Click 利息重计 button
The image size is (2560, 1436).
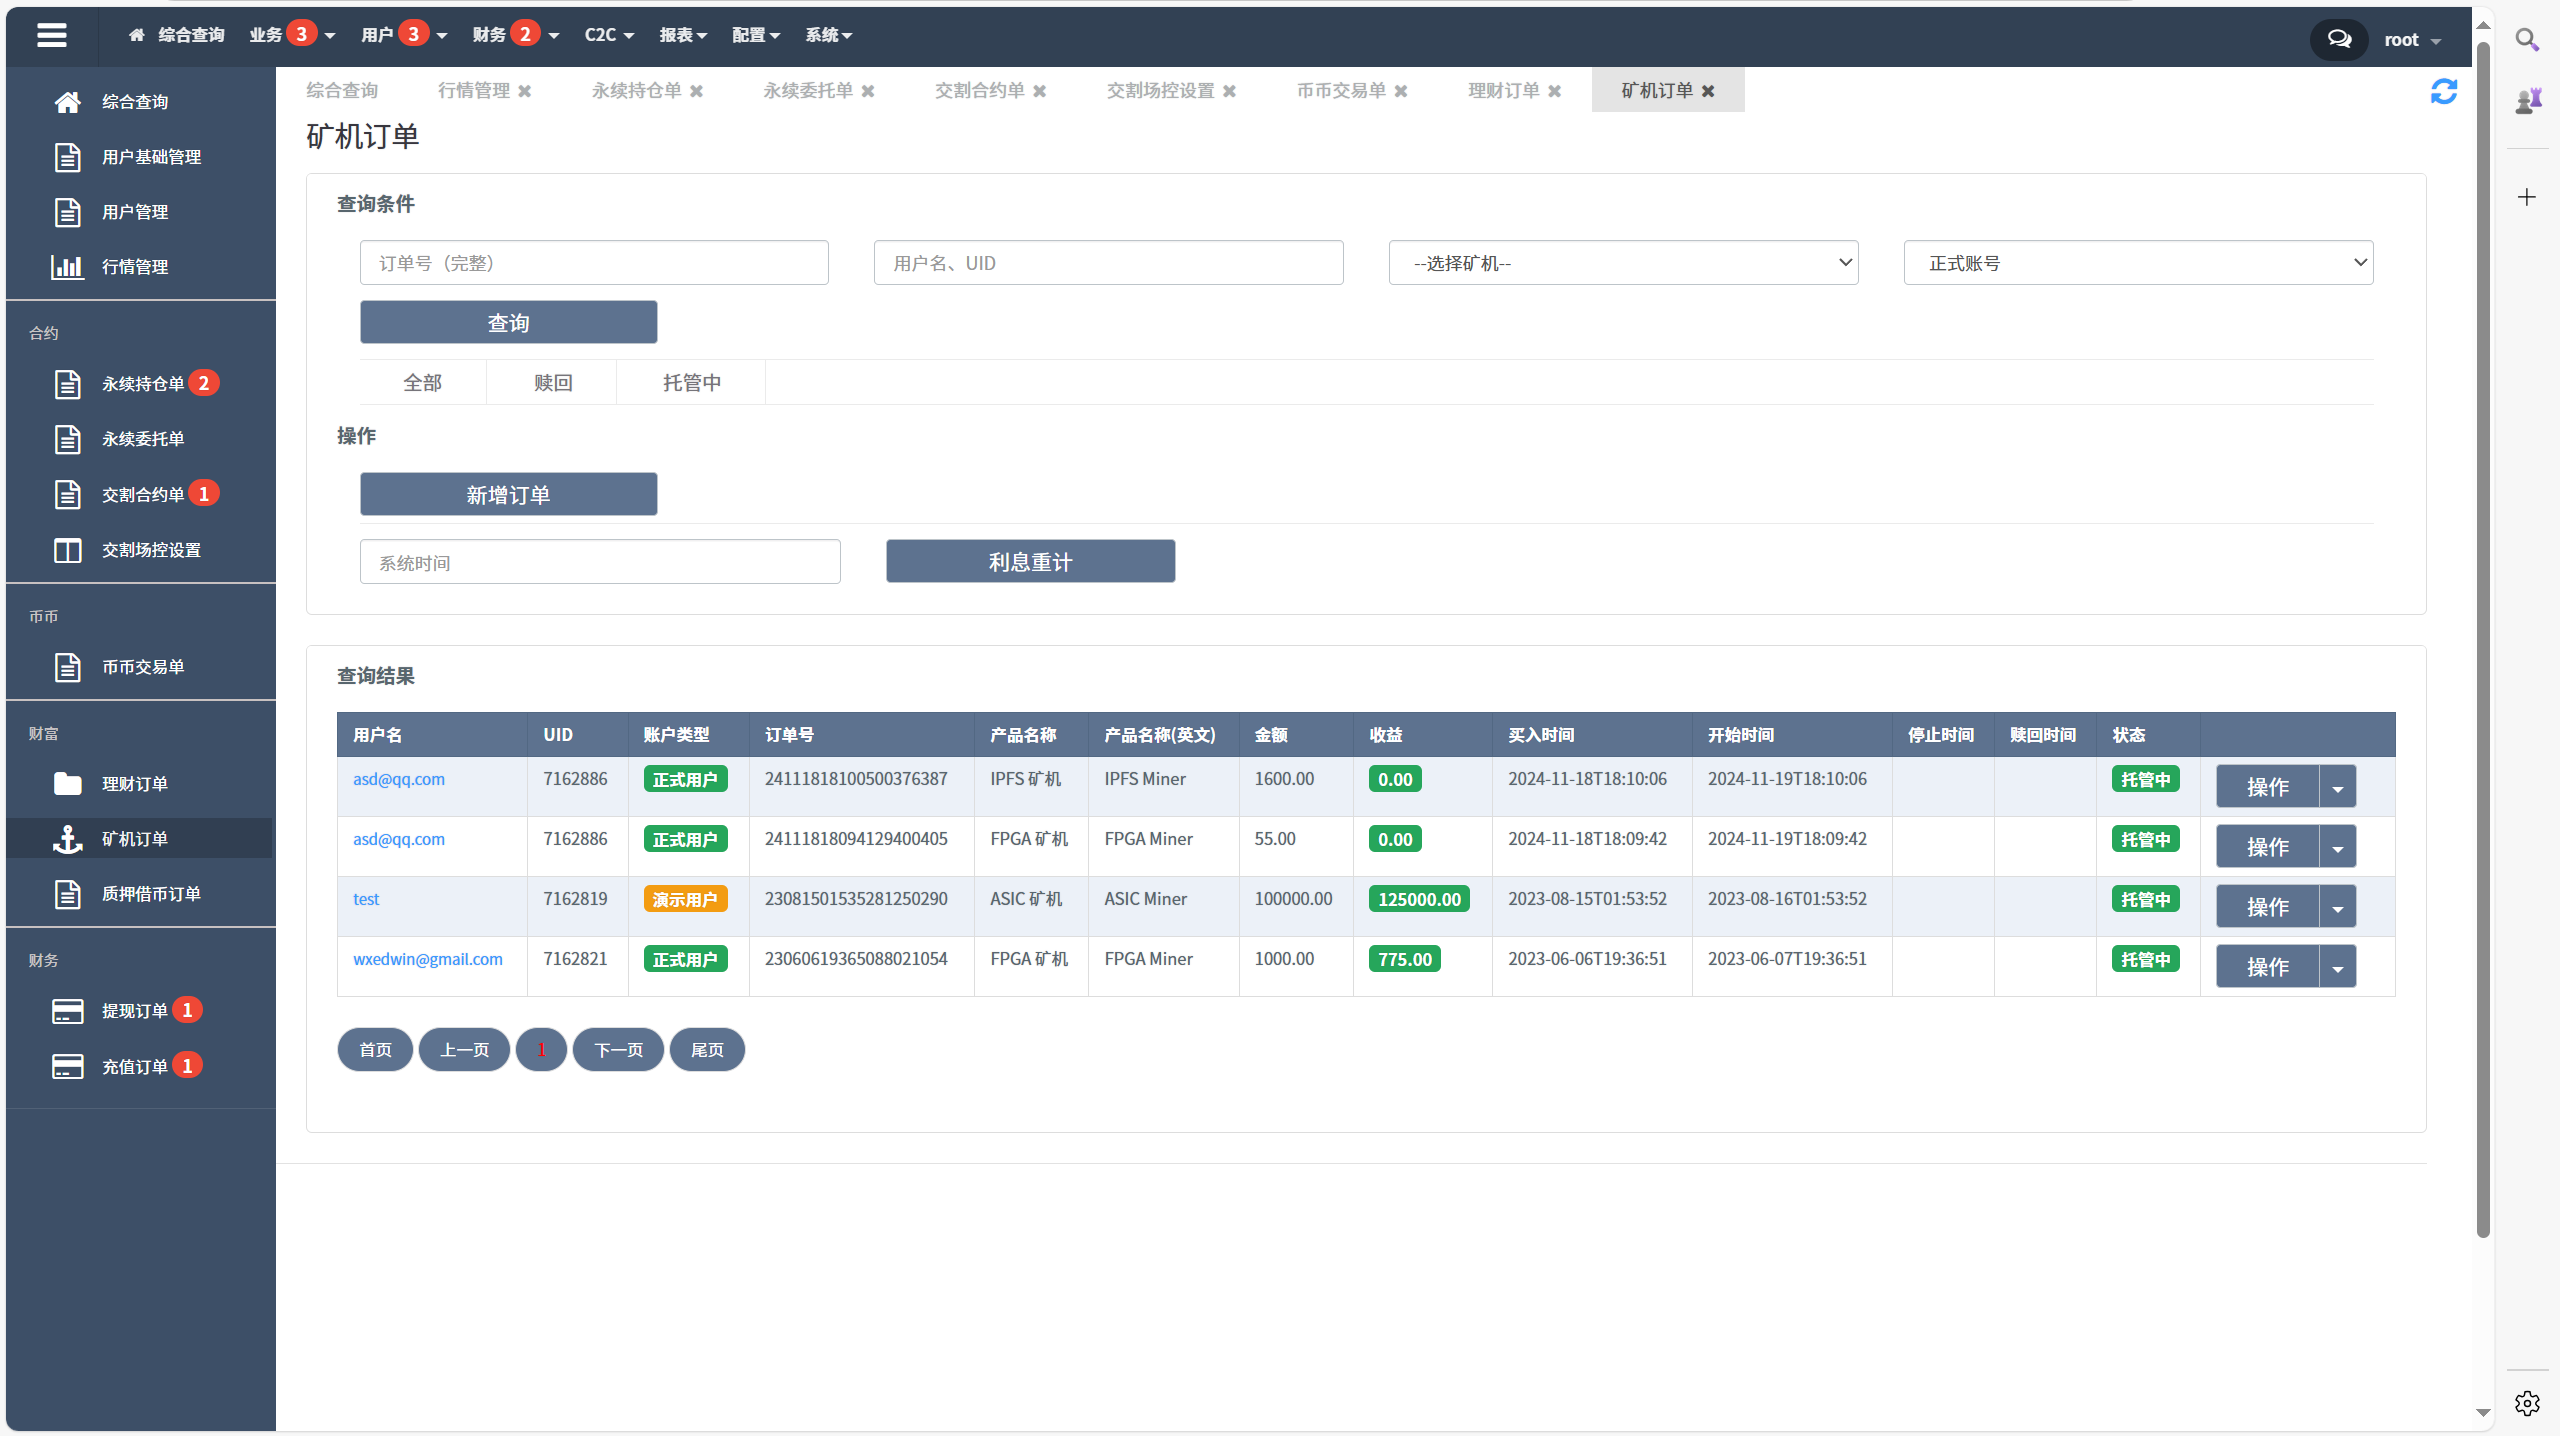click(x=1030, y=562)
